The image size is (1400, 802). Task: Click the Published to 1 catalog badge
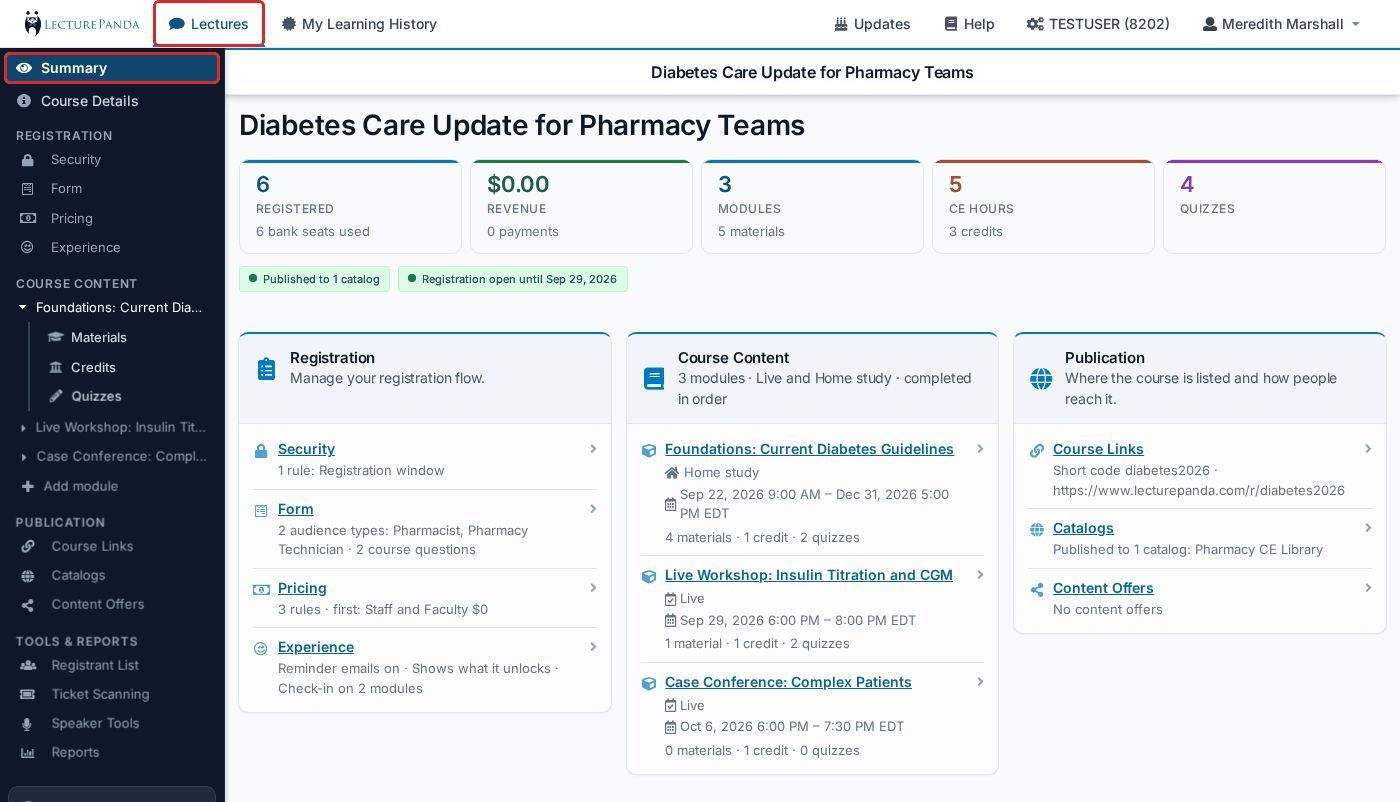(x=314, y=279)
